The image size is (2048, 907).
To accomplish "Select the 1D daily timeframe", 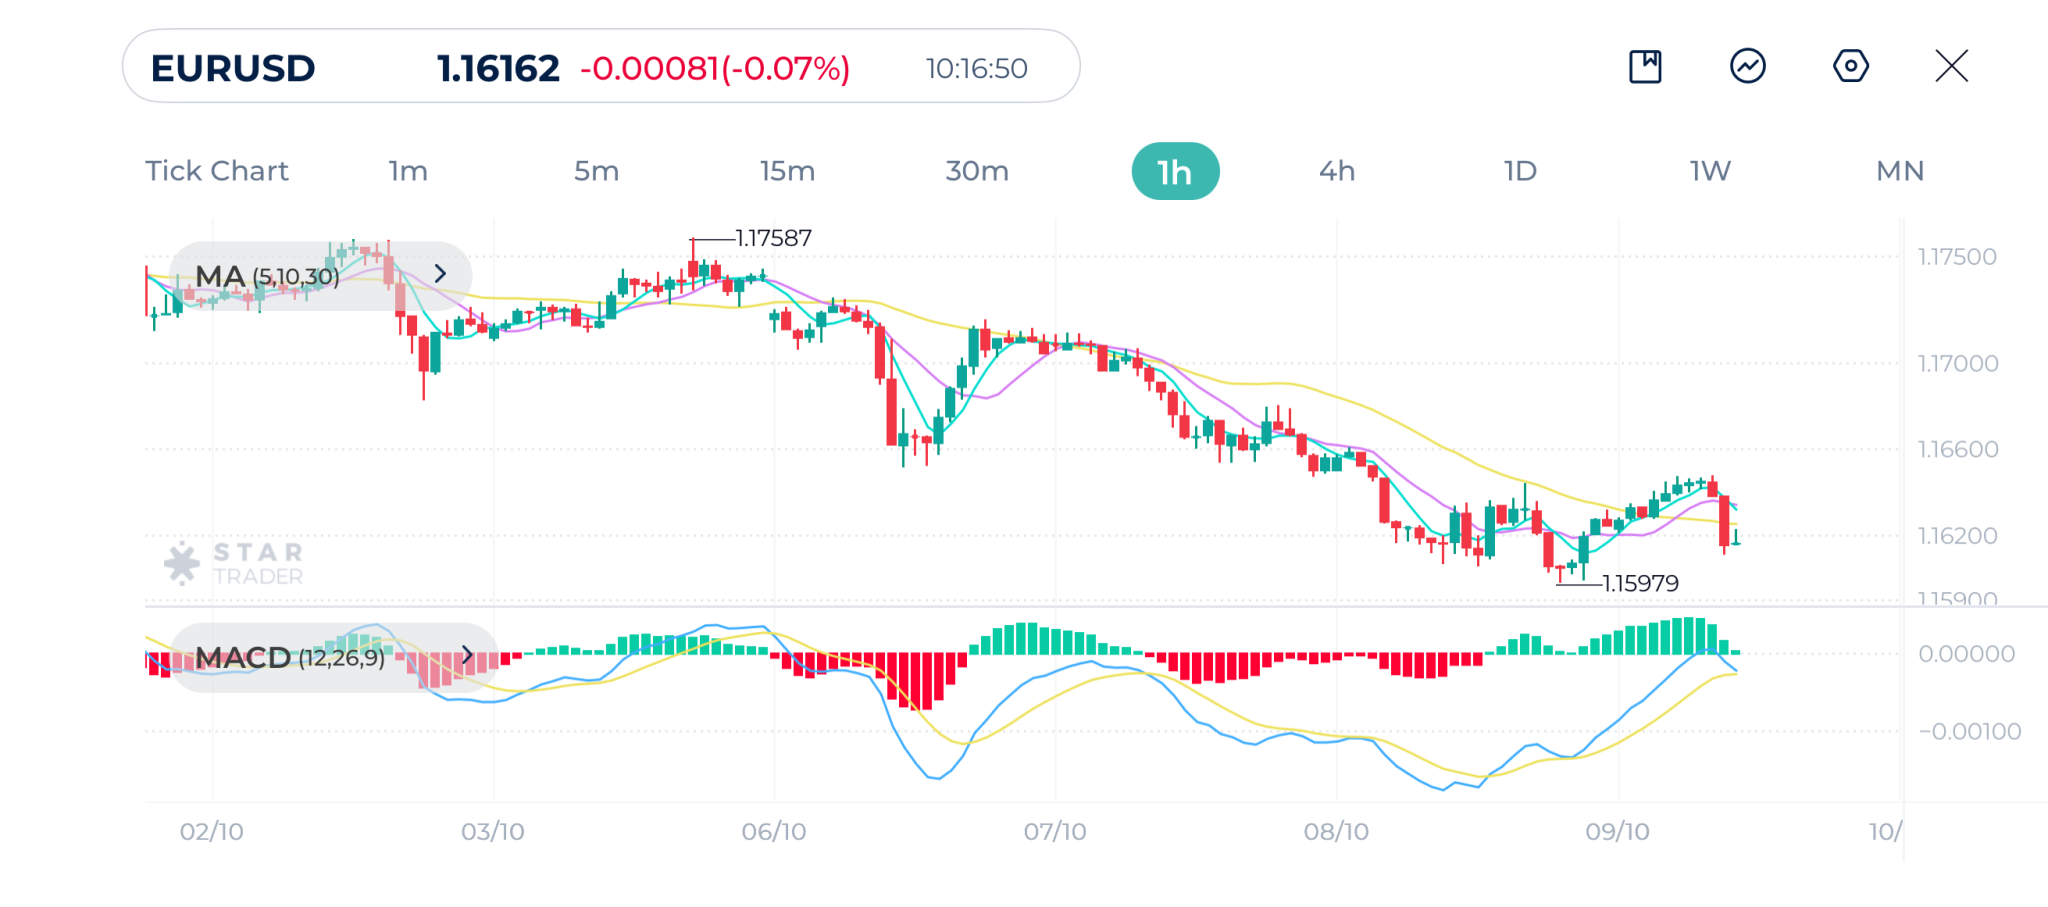I will tap(1520, 171).
